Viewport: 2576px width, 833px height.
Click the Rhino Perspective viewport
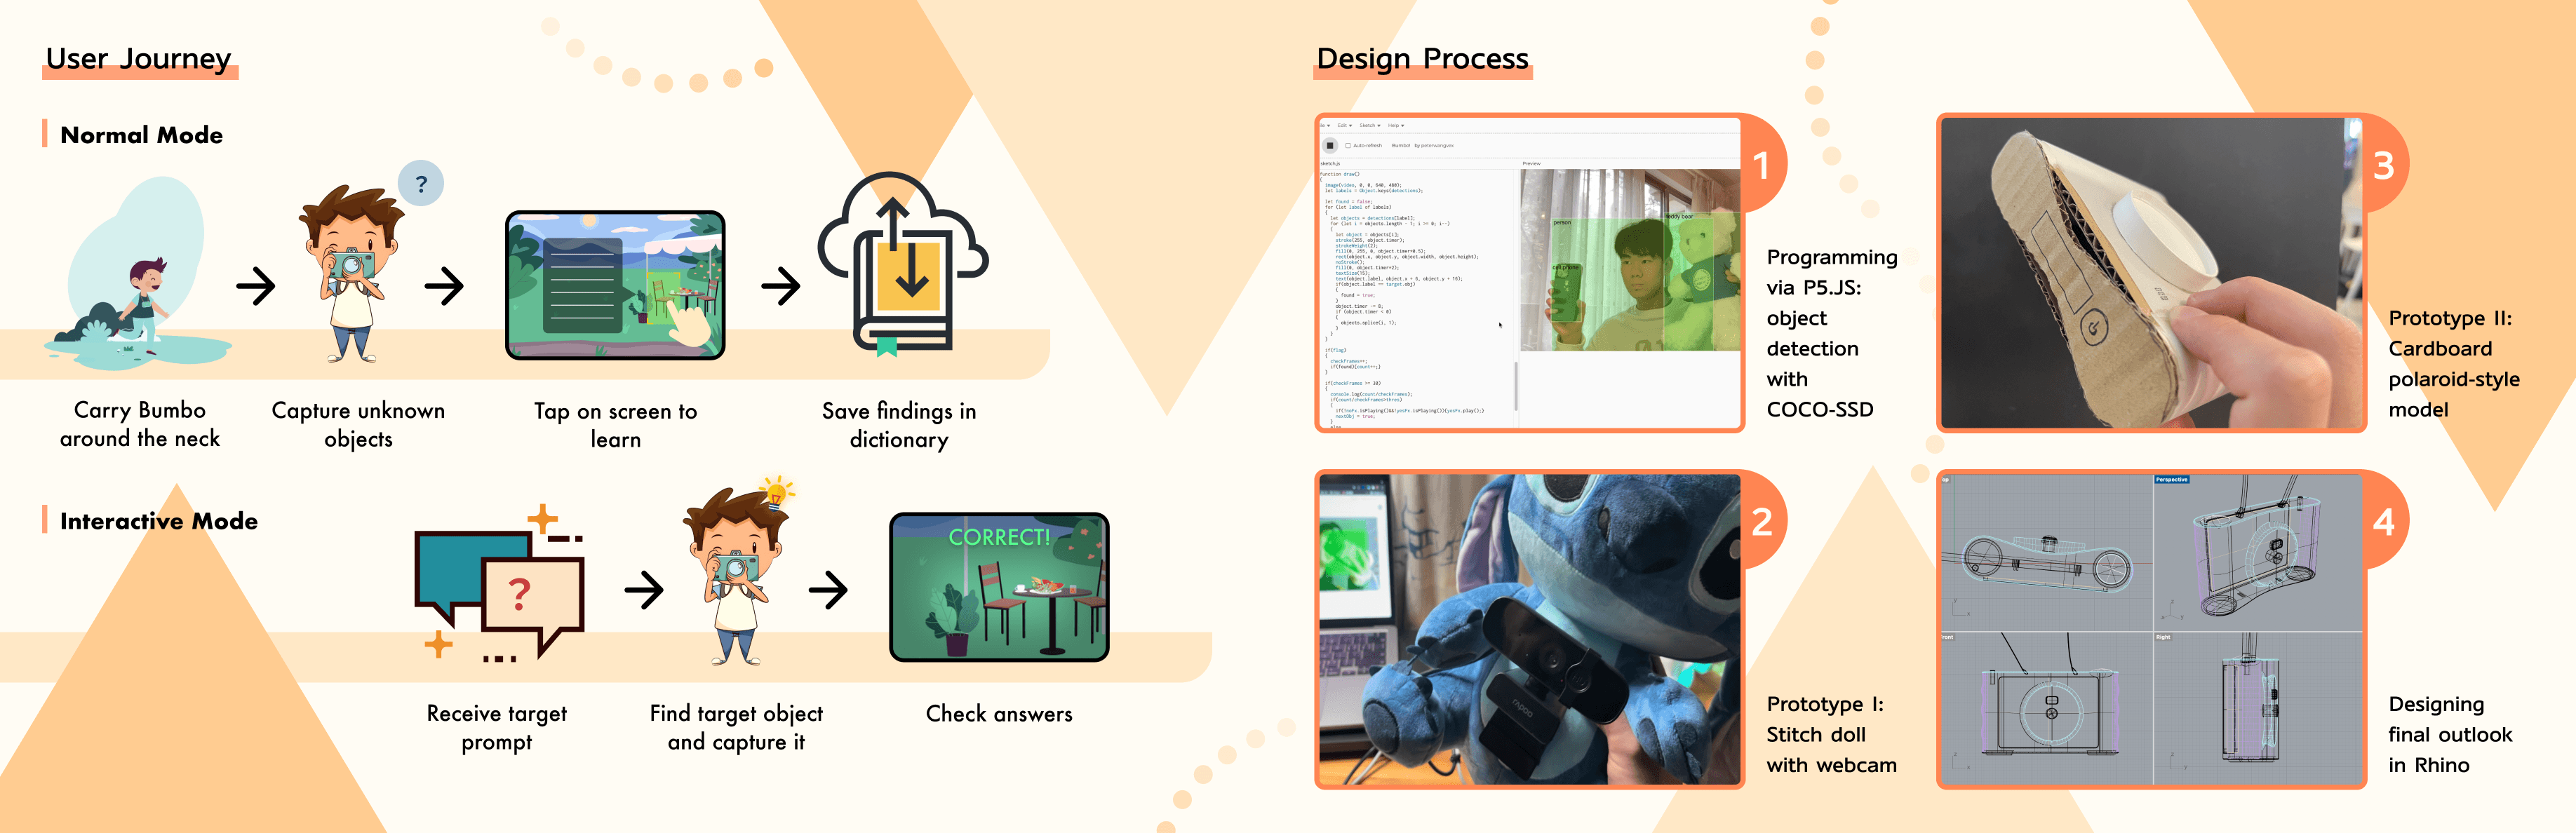point(2257,552)
